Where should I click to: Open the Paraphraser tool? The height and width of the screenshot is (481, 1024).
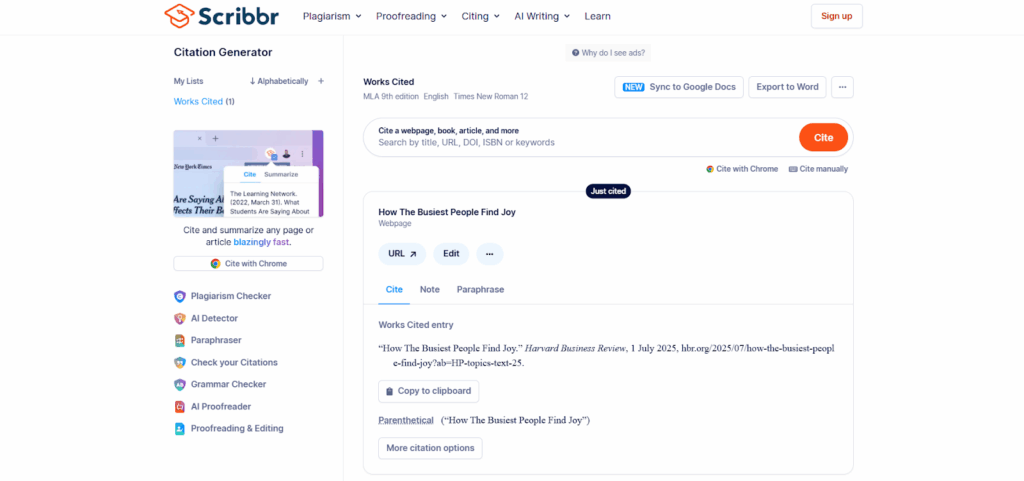[208, 340]
